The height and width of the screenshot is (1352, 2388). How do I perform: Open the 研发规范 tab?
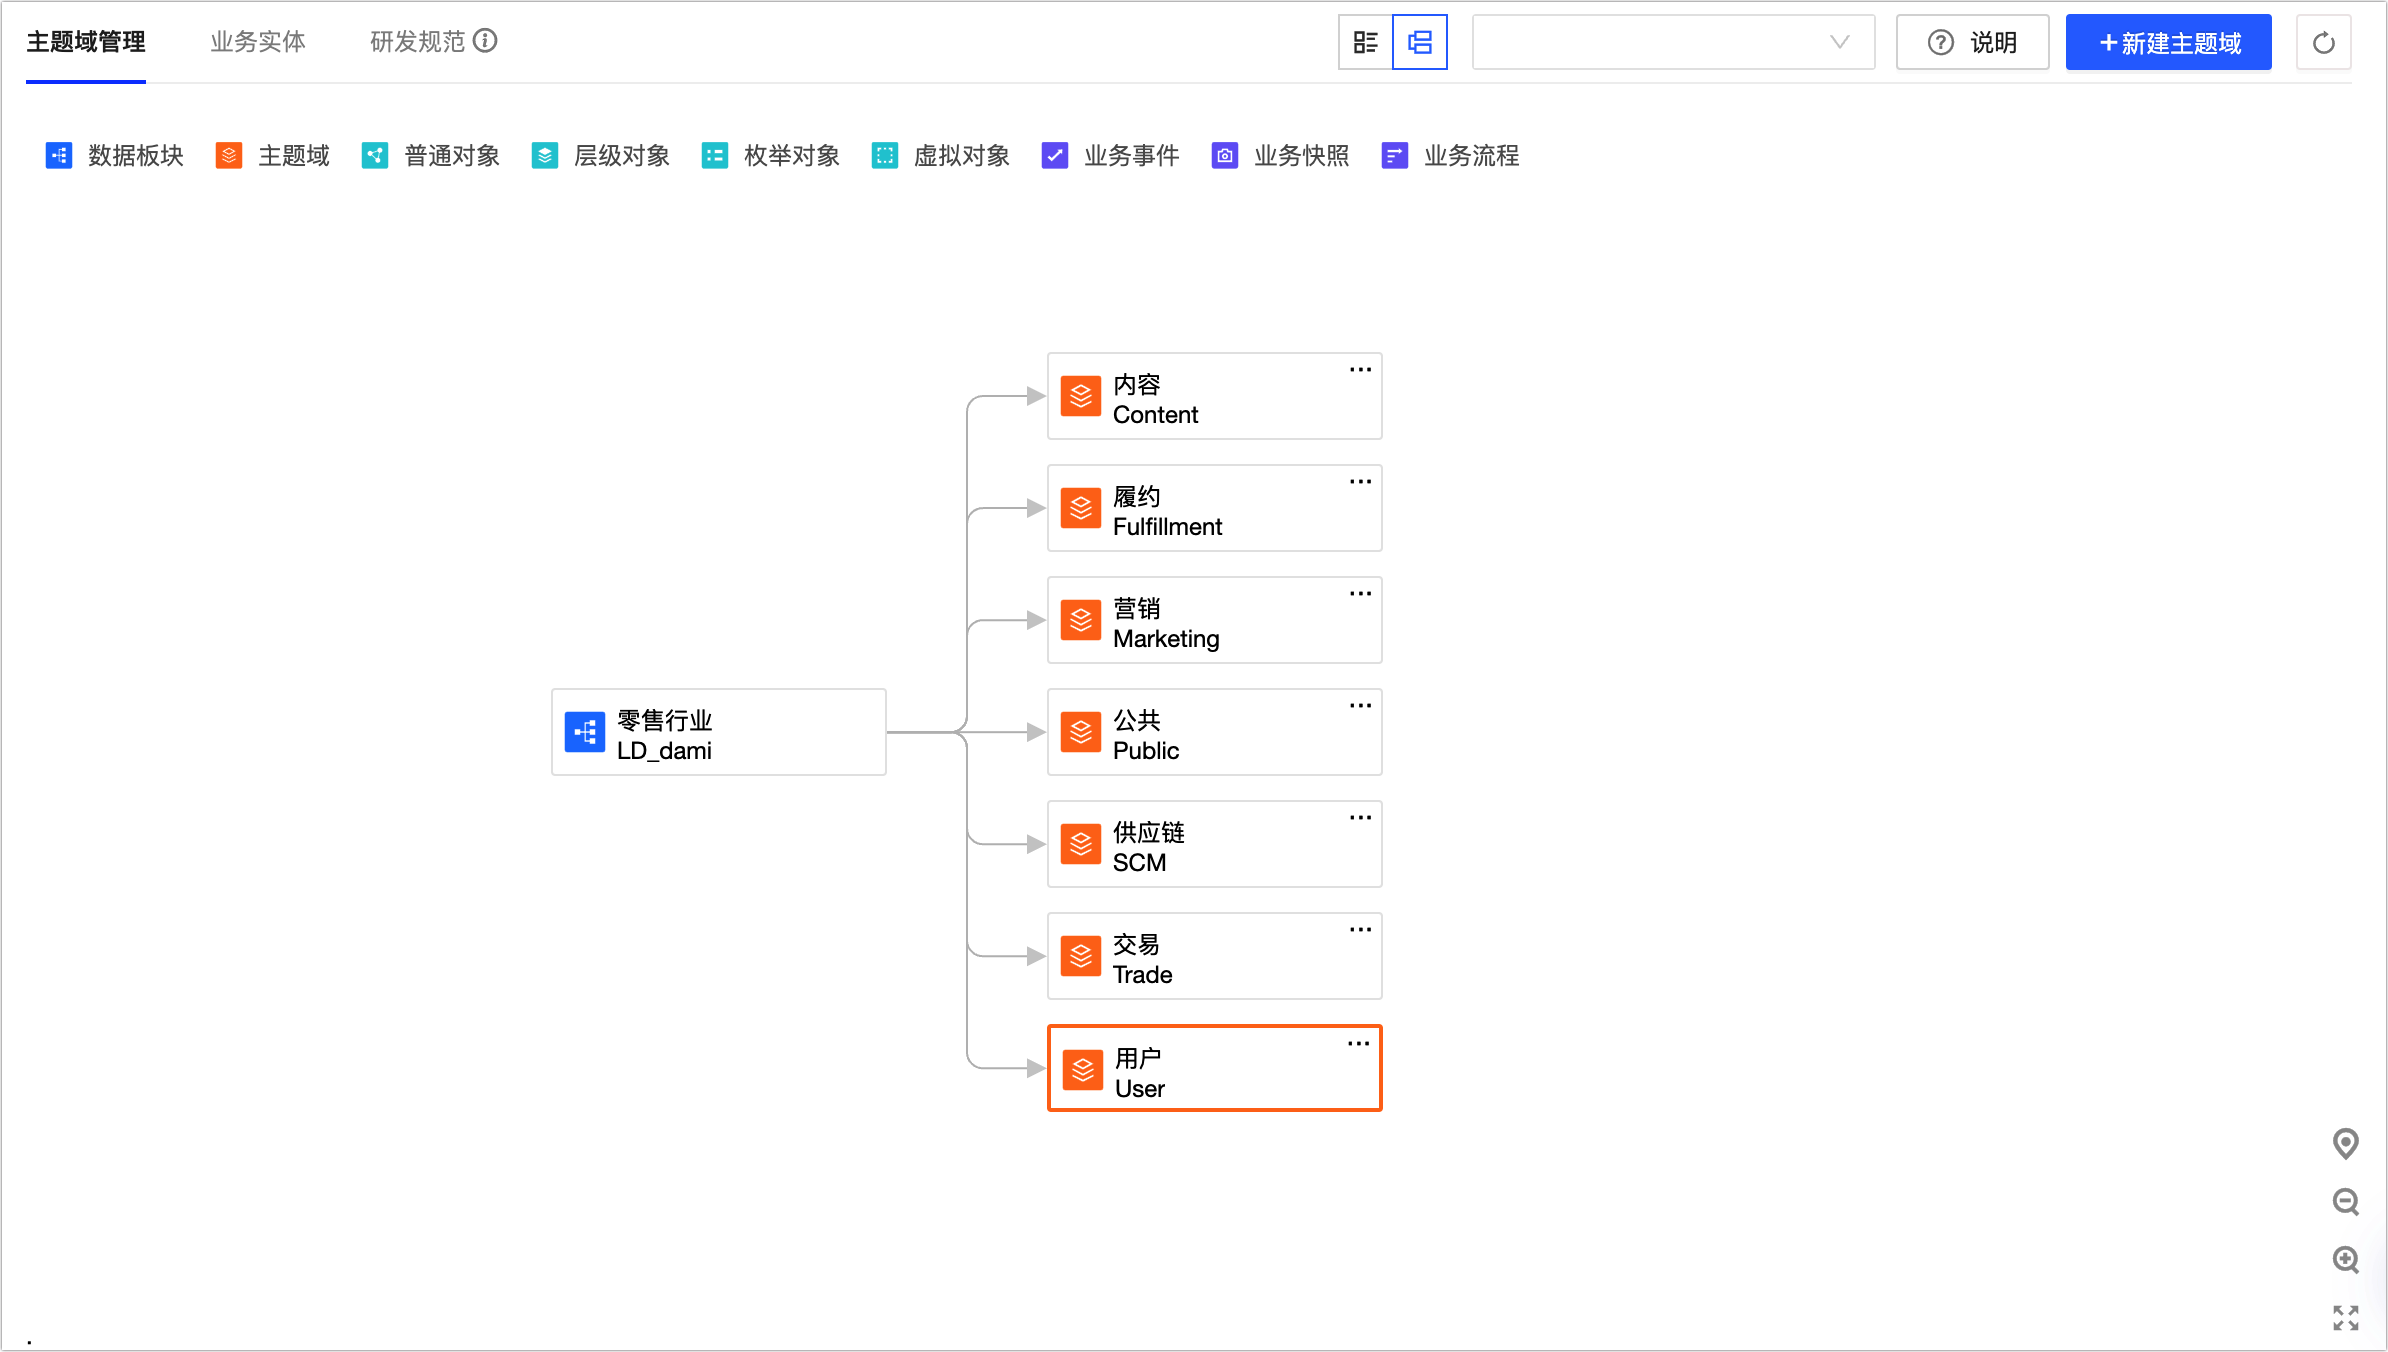[417, 42]
